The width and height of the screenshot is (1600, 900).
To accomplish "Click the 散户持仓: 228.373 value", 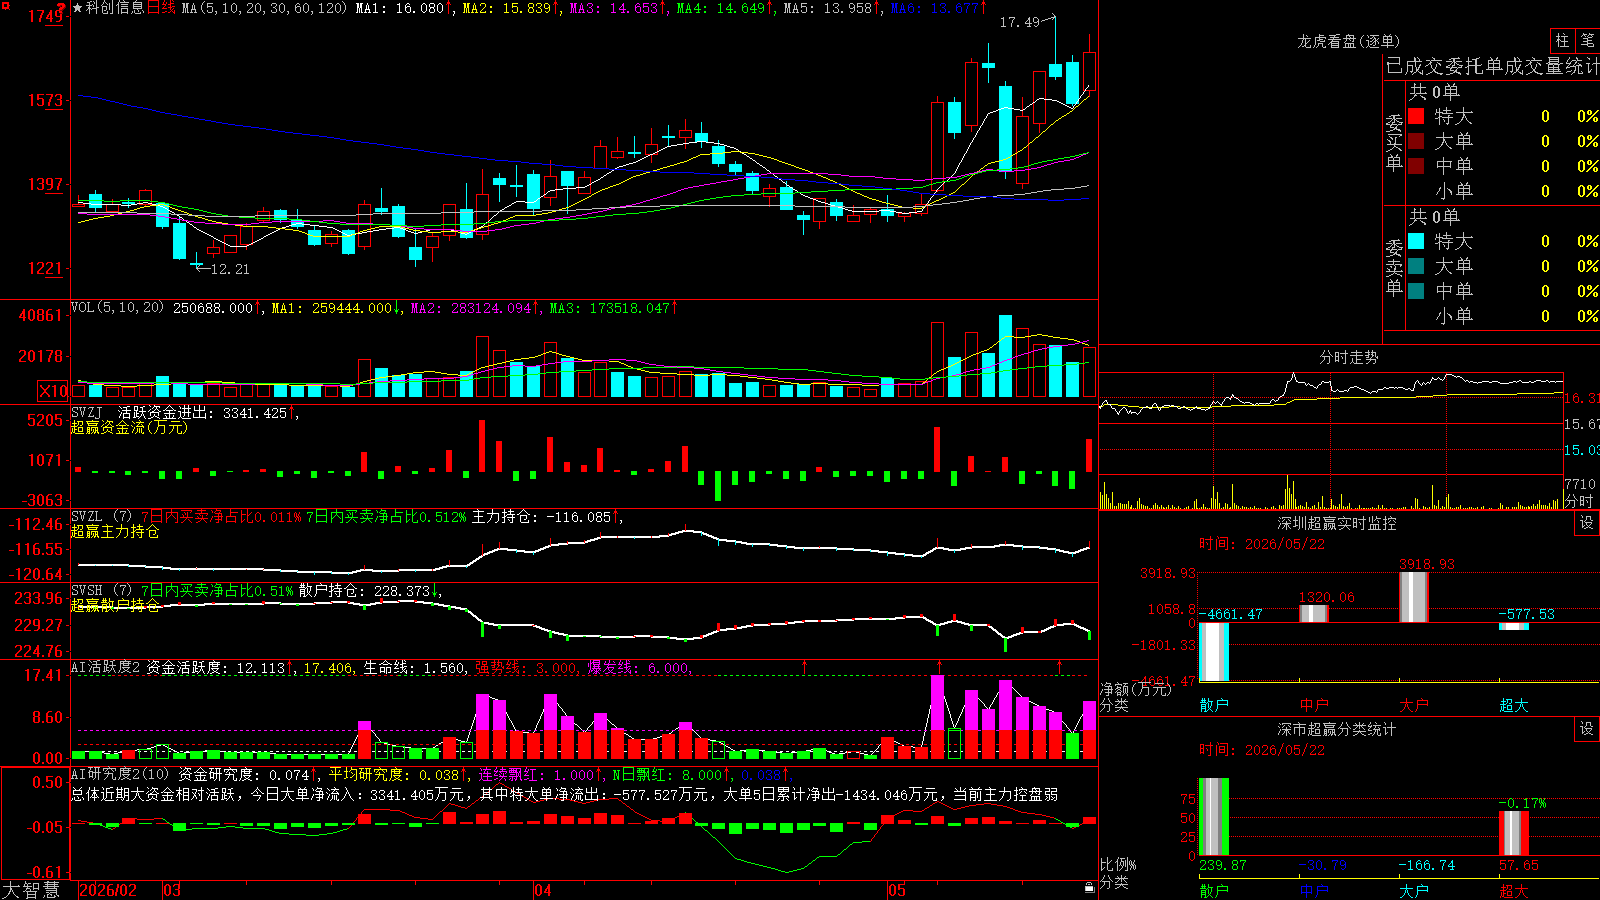I will tap(364, 591).
